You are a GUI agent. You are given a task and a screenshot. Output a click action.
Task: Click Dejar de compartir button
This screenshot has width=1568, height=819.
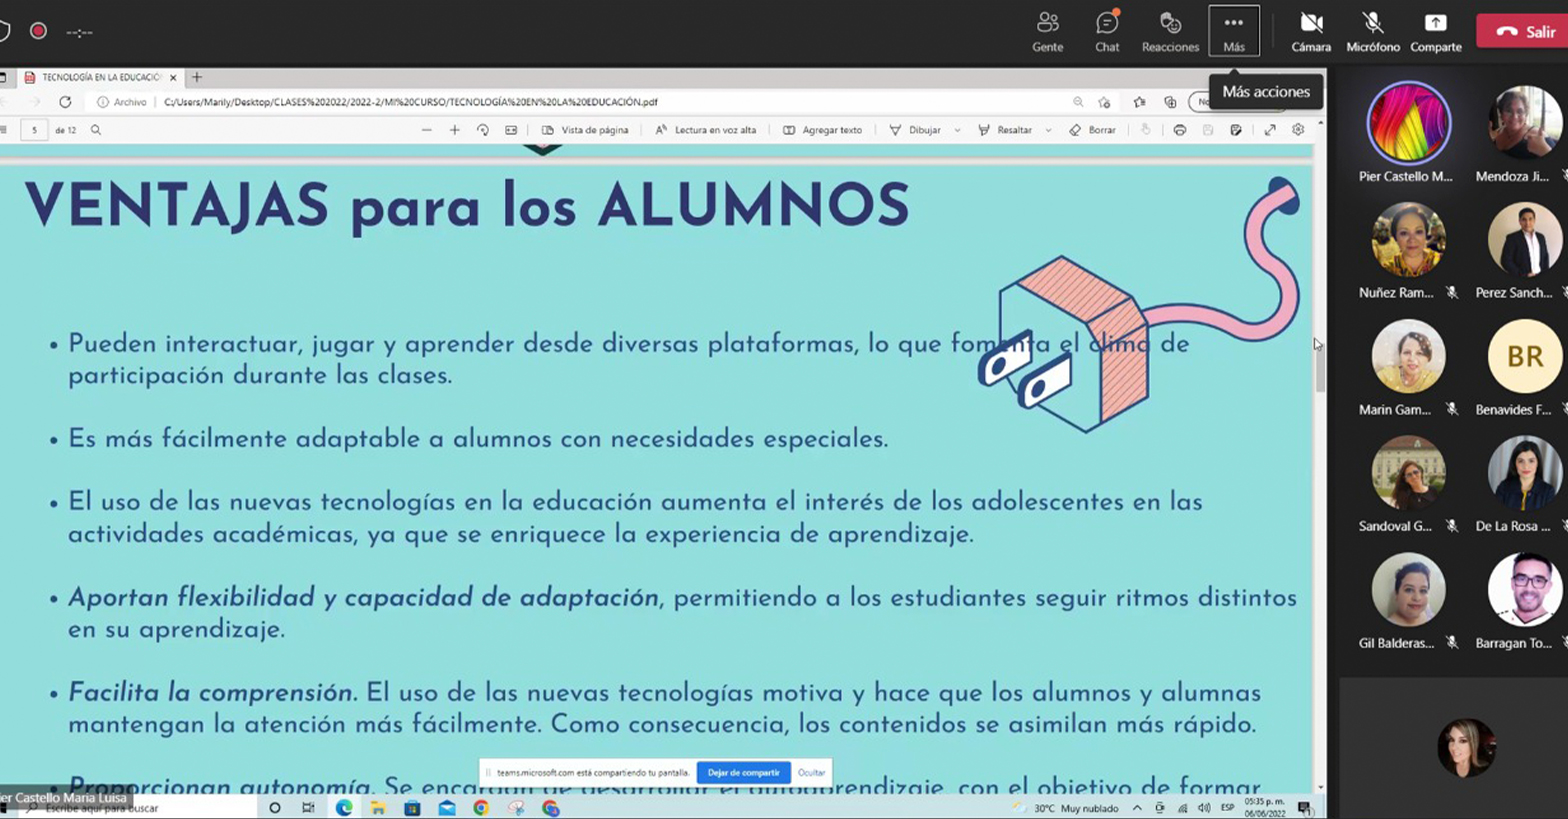(743, 772)
